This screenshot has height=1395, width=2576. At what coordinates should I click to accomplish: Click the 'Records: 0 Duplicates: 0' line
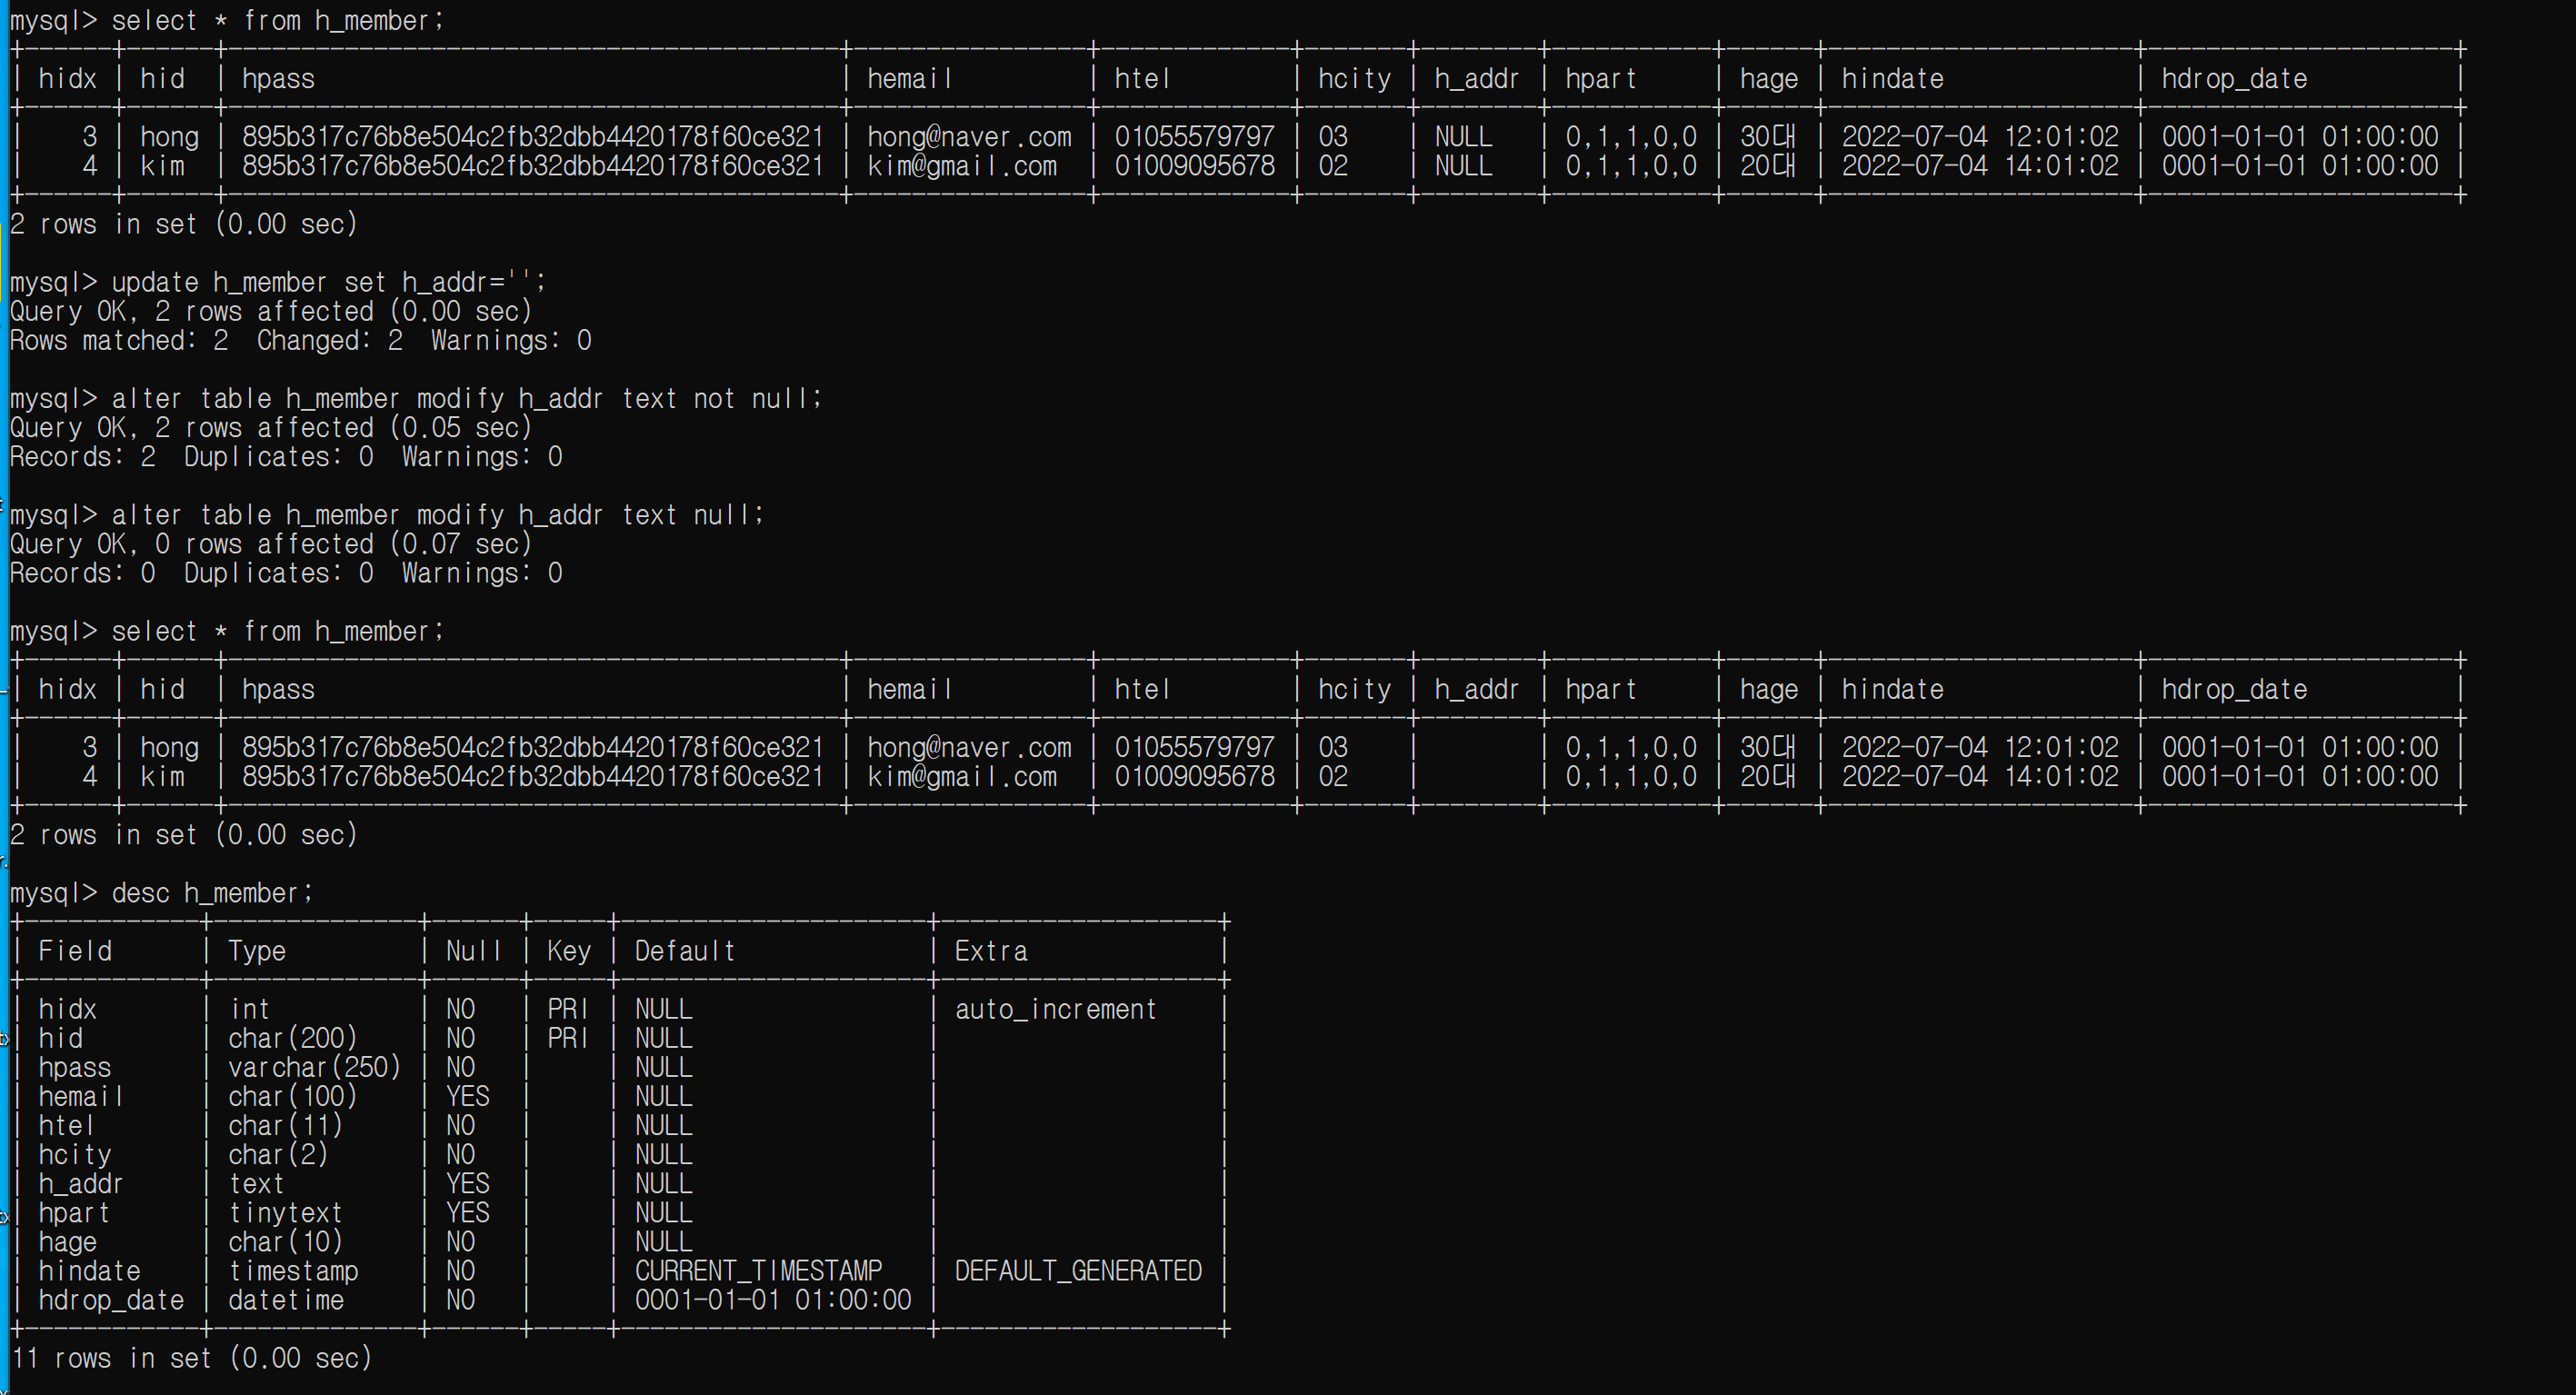click(286, 573)
